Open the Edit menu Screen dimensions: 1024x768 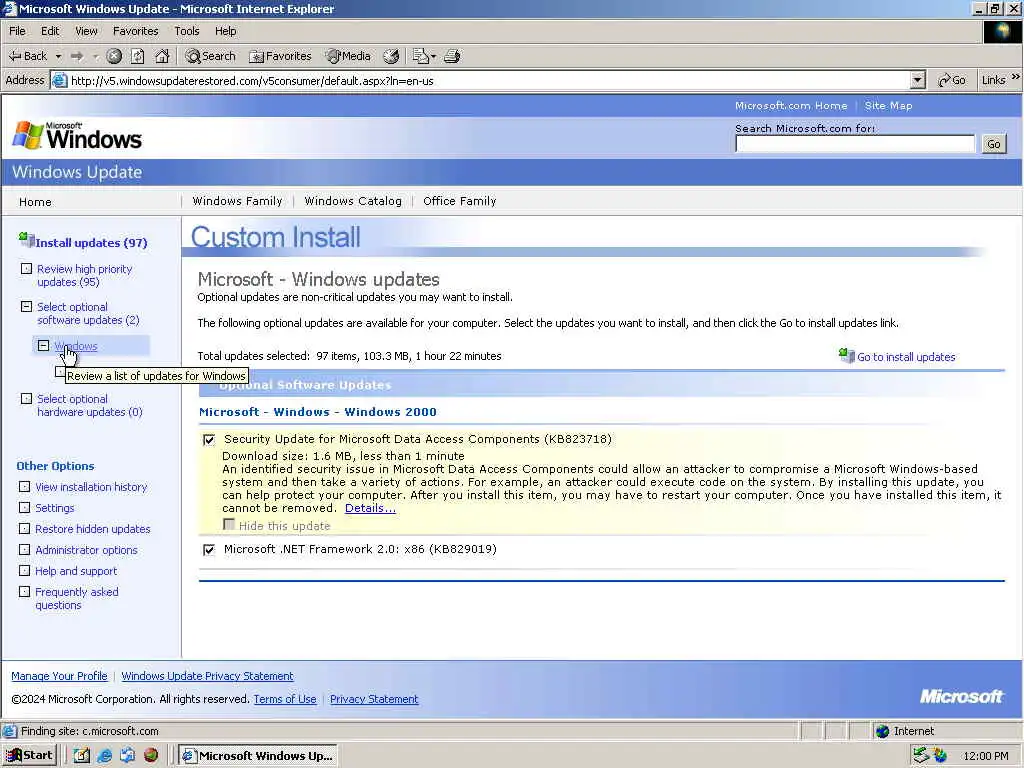(x=50, y=31)
